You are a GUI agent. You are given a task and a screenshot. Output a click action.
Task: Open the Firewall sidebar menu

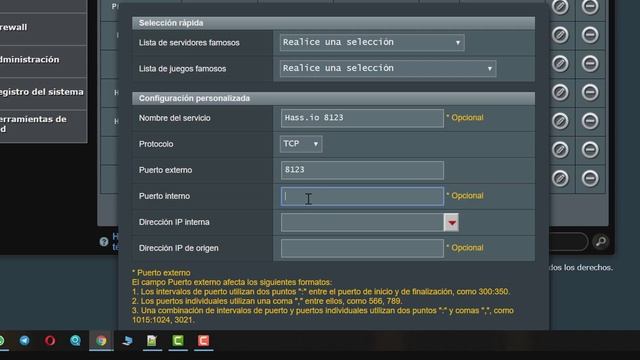[43, 27]
